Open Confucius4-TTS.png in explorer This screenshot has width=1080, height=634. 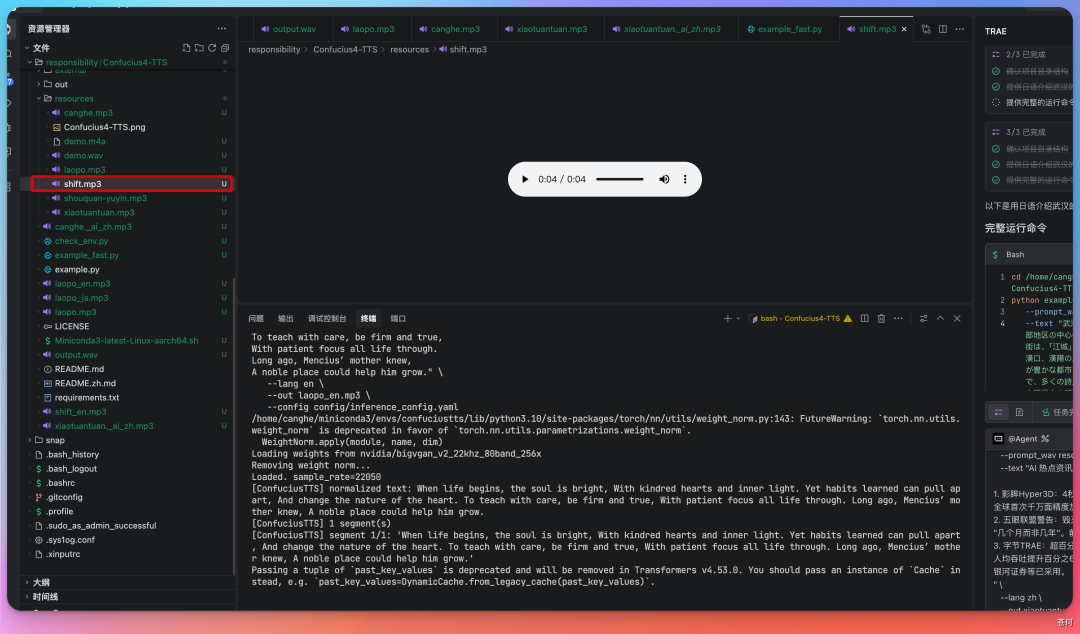point(105,127)
